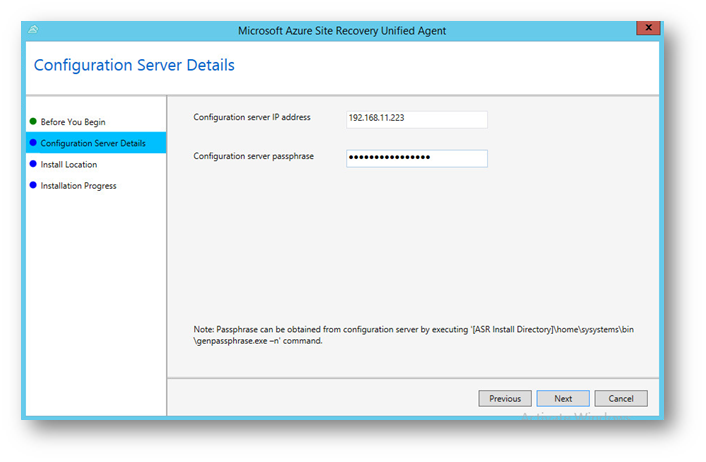The height and width of the screenshot is (462, 706).
Task: Click the passphrase note about genpassphrase.exe
Action: coord(413,334)
